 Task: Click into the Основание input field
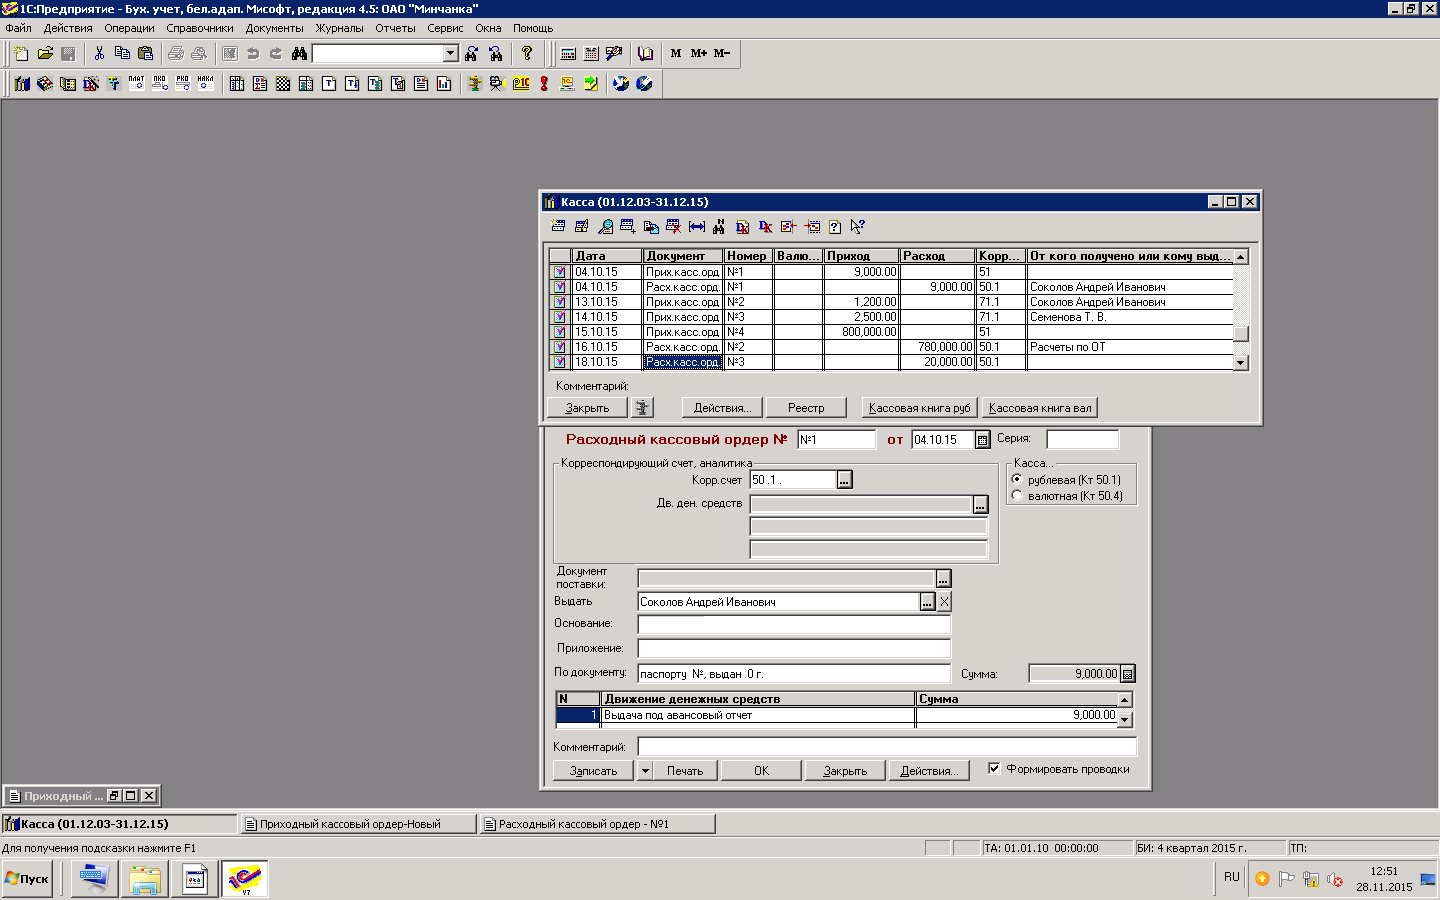[794, 624]
